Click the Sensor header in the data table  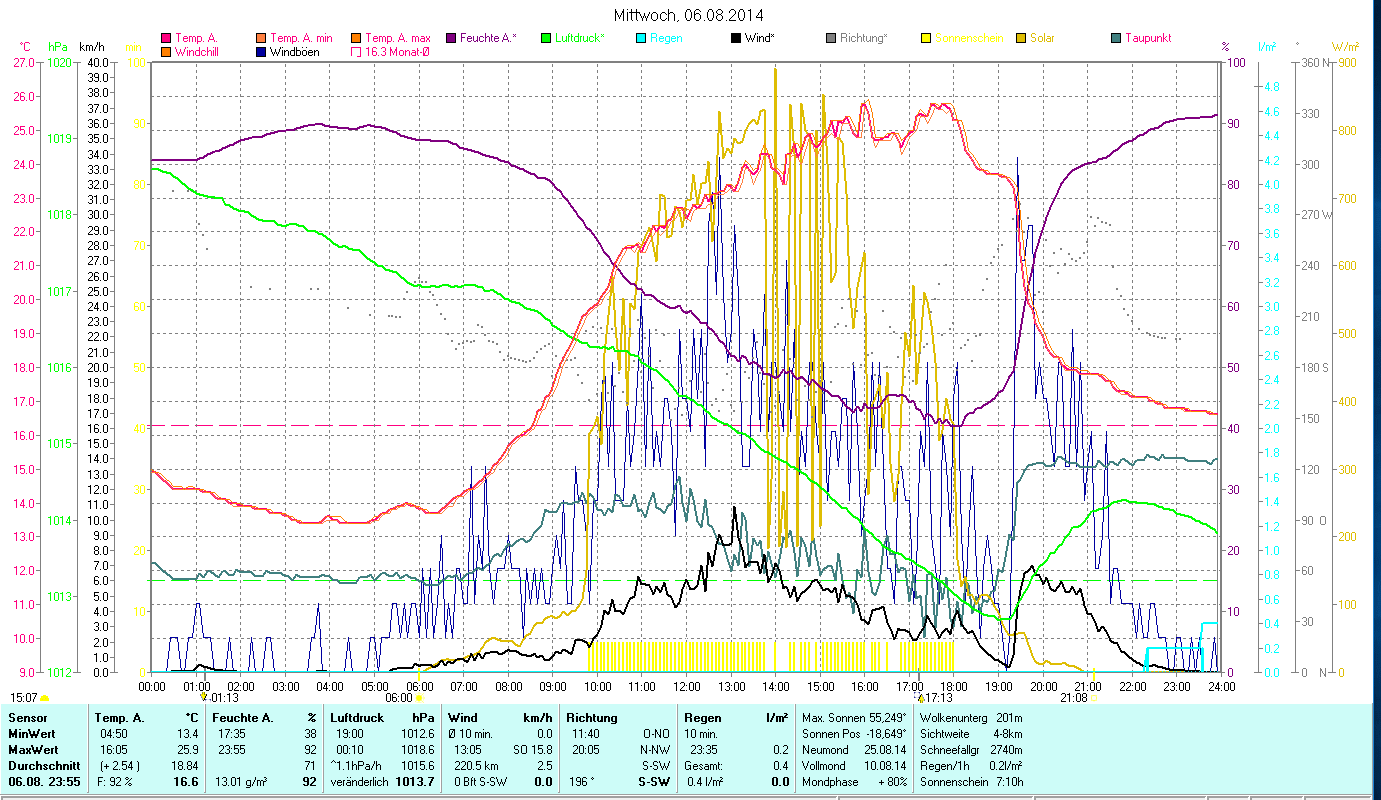27,717
